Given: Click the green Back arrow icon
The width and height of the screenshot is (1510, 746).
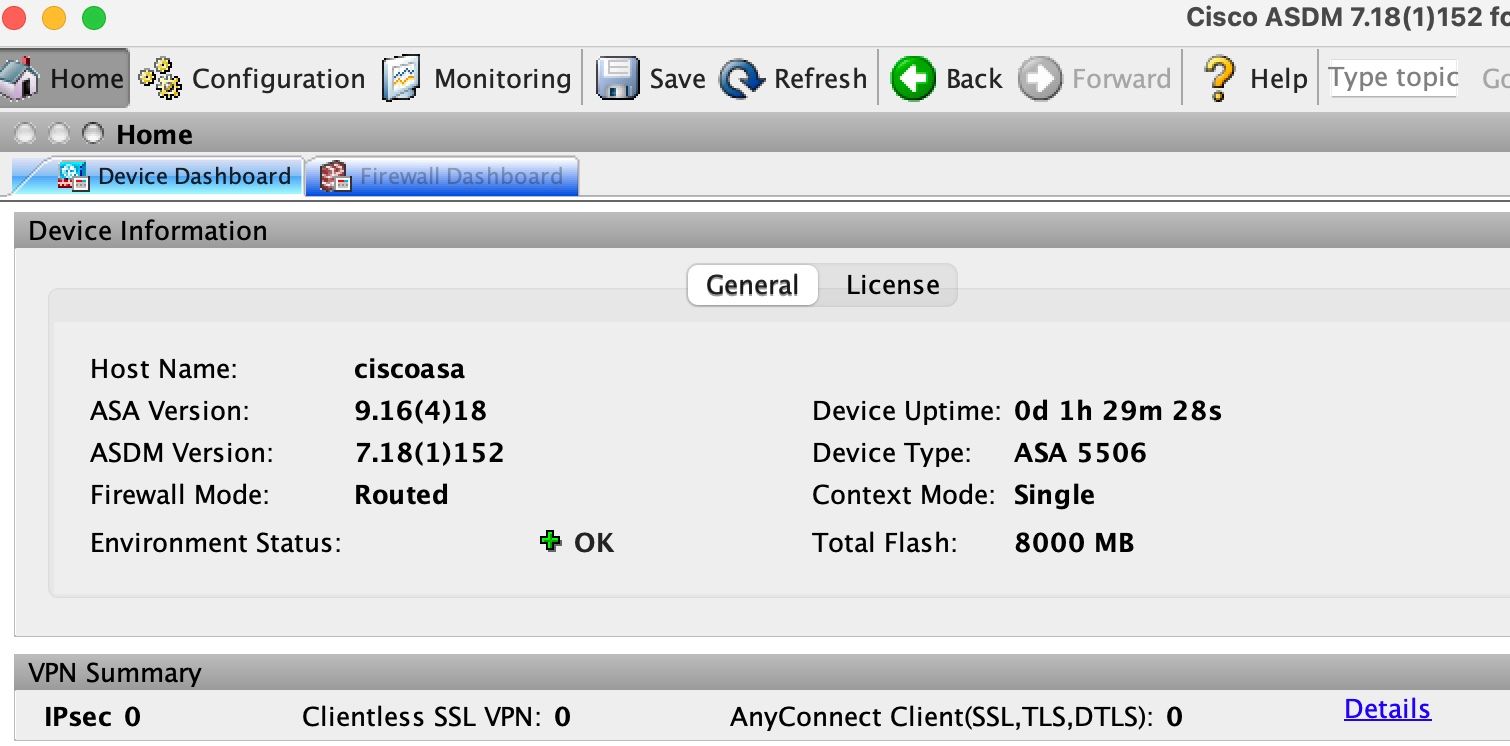Looking at the screenshot, I should click(912, 78).
